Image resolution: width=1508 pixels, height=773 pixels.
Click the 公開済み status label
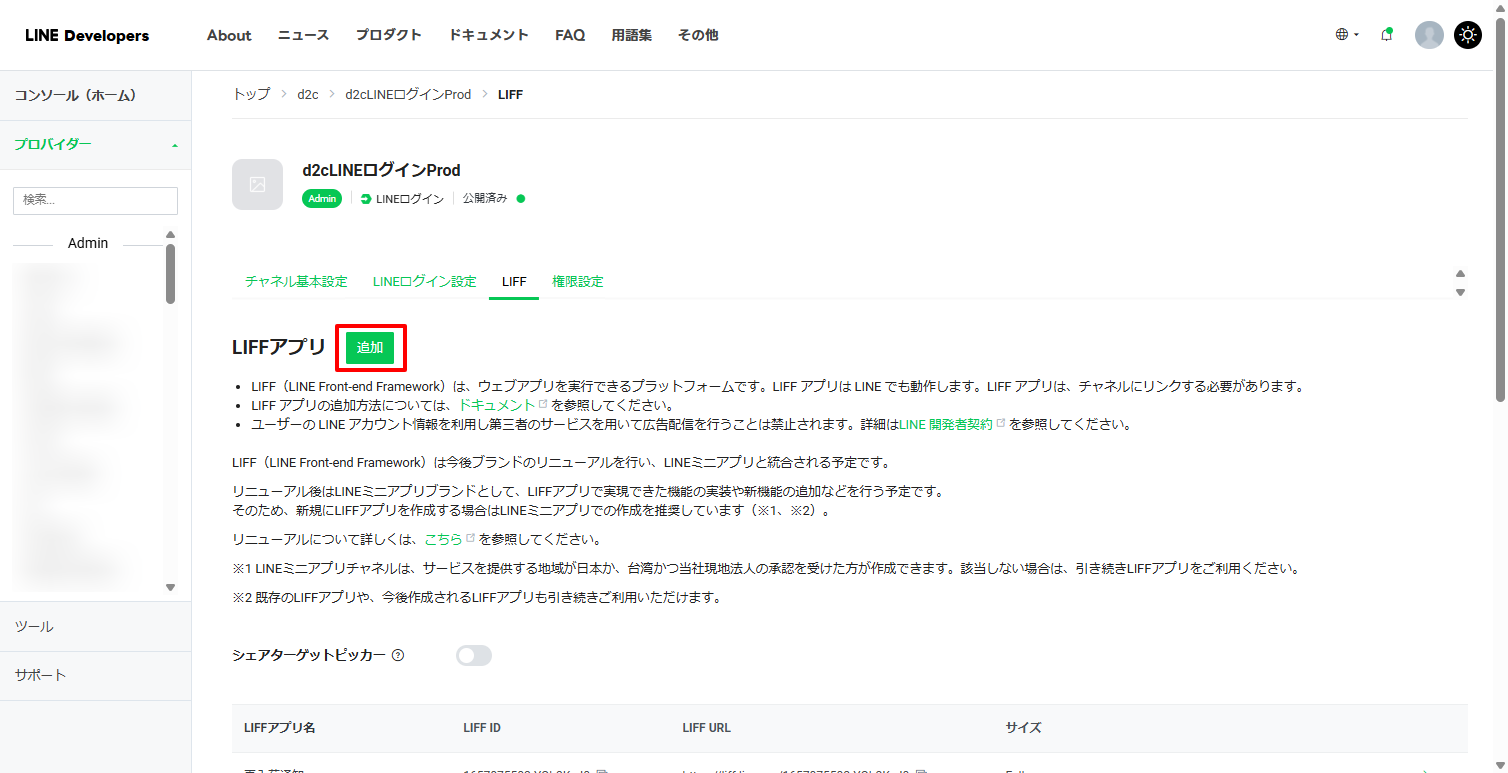pos(485,199)
